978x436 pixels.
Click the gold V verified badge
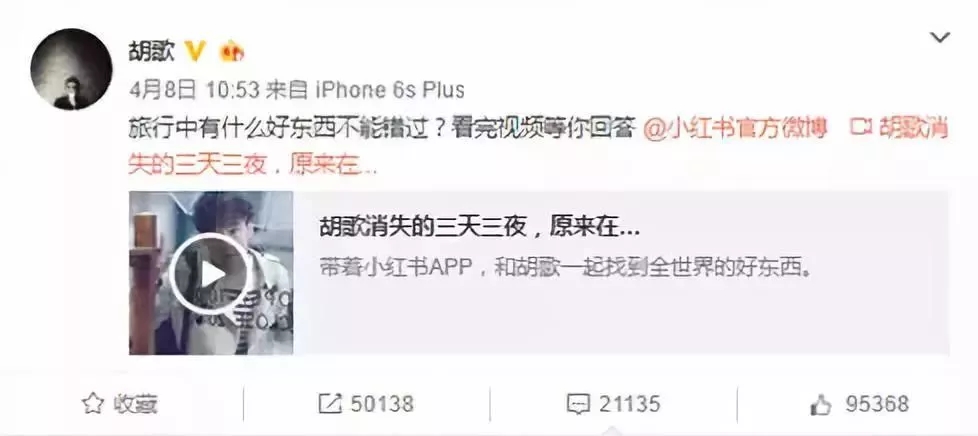click(x=195, y=52)
